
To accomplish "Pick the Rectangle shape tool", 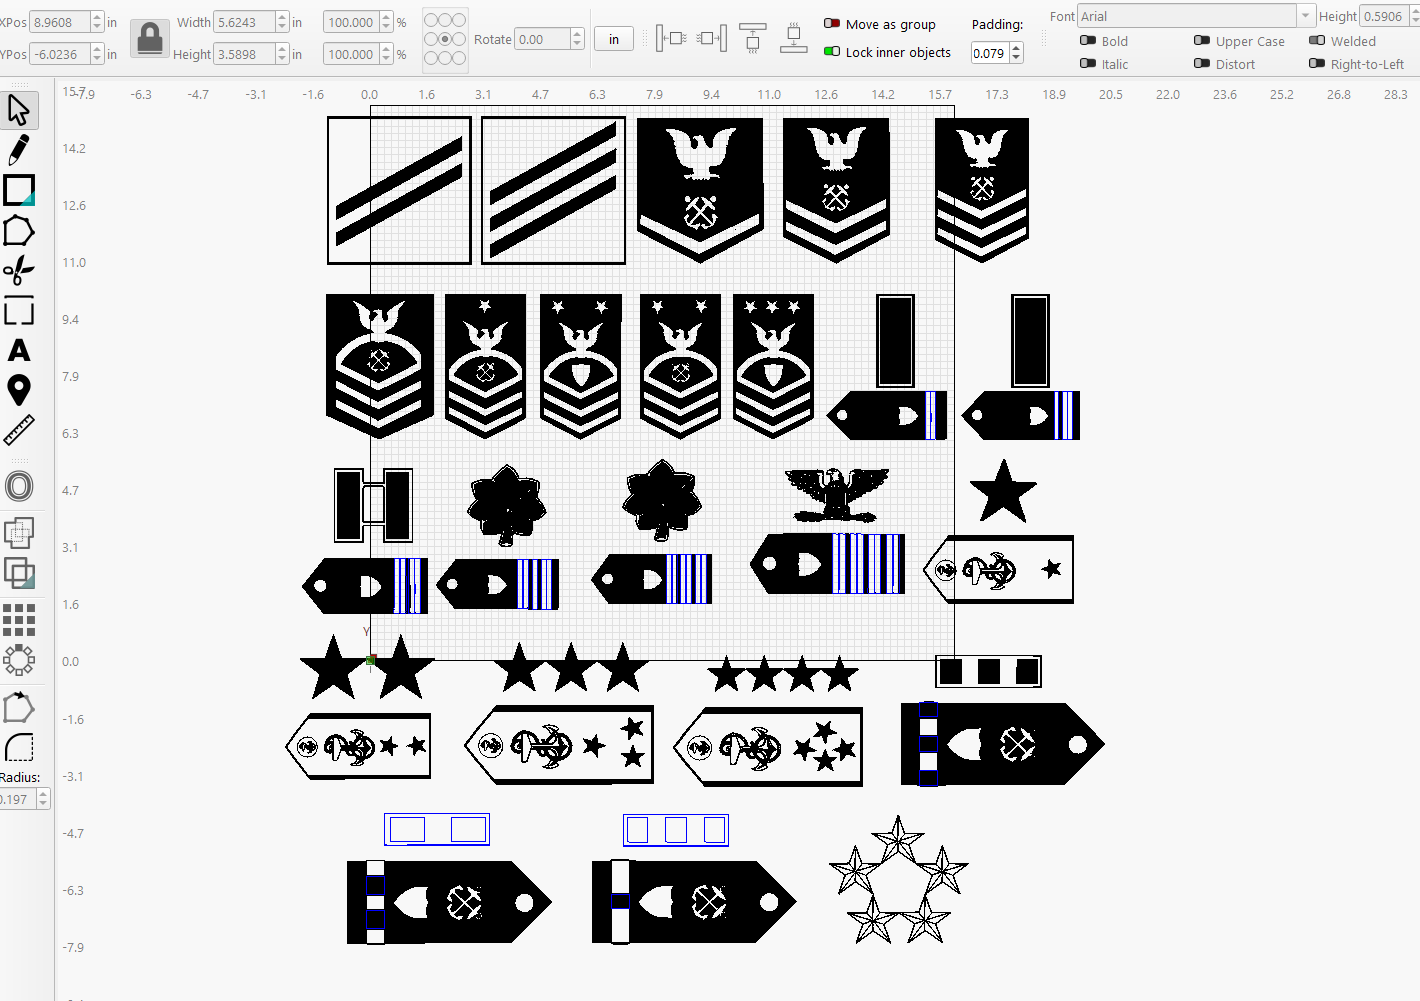I will (x=19, y=190).
